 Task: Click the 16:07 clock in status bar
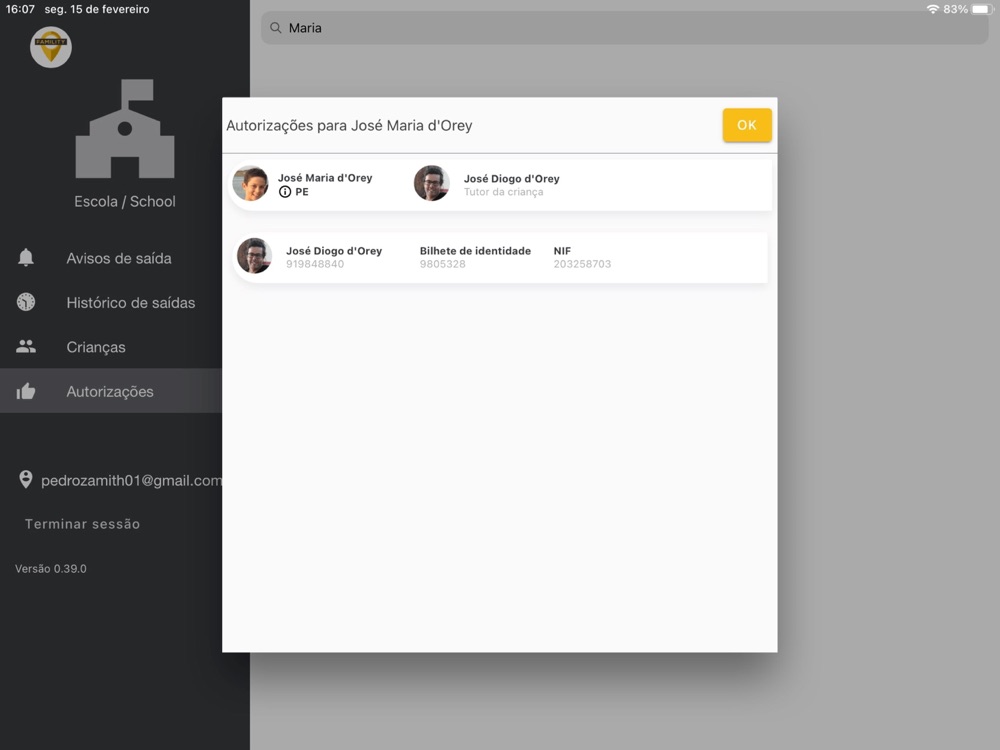20,9
